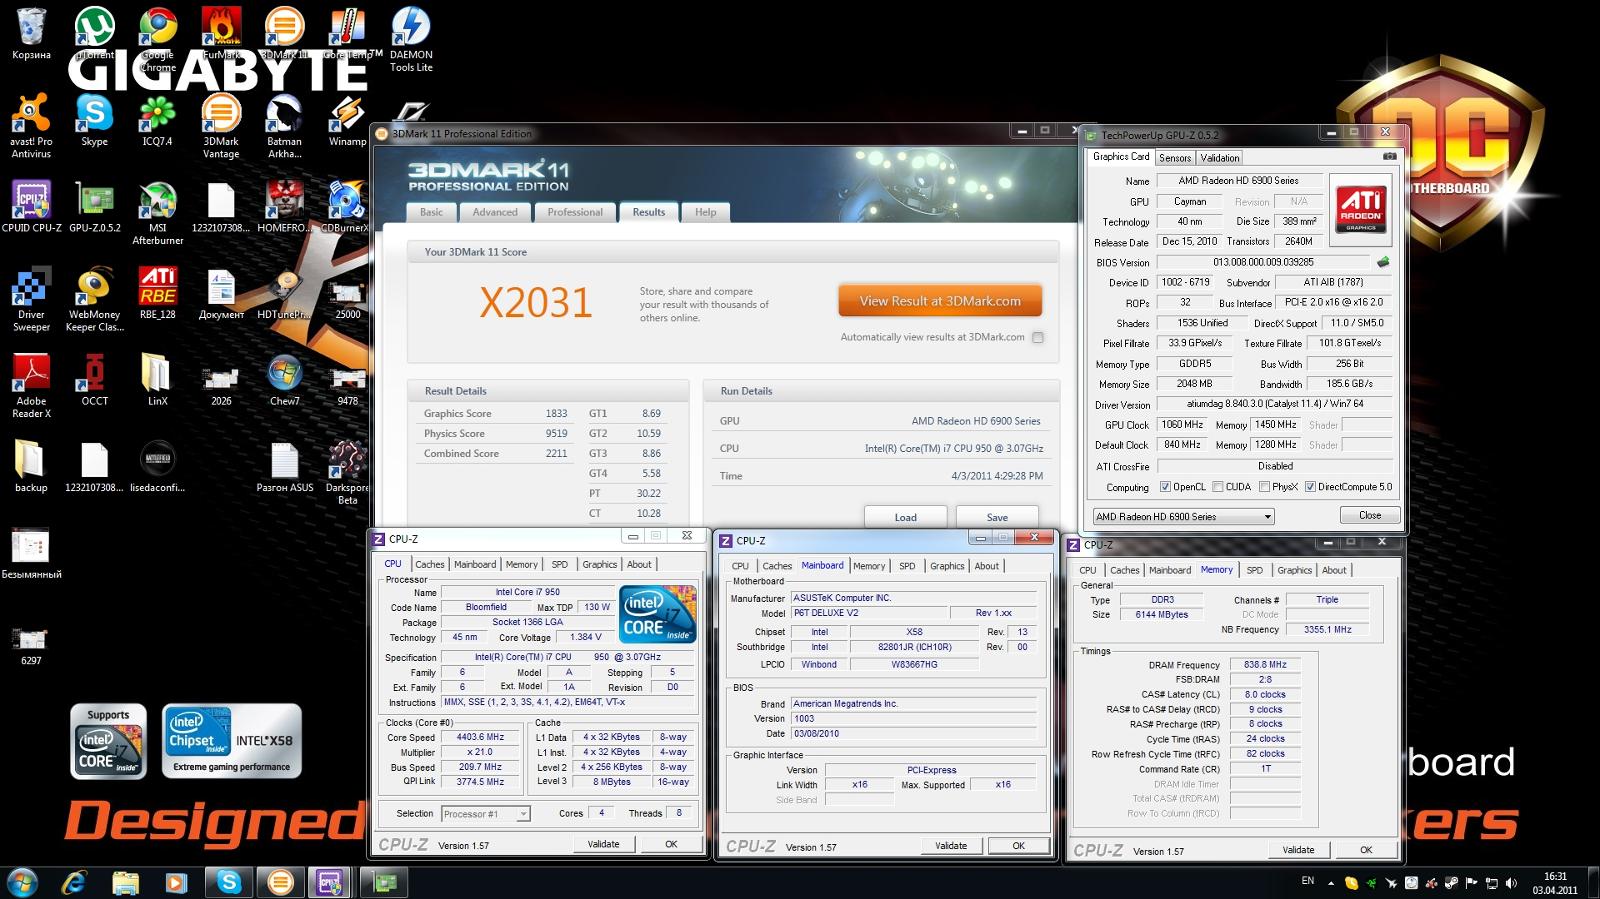Open Internet Explorer from the taskbar
The image size is (1600, 899).
[x=74, y=882]
